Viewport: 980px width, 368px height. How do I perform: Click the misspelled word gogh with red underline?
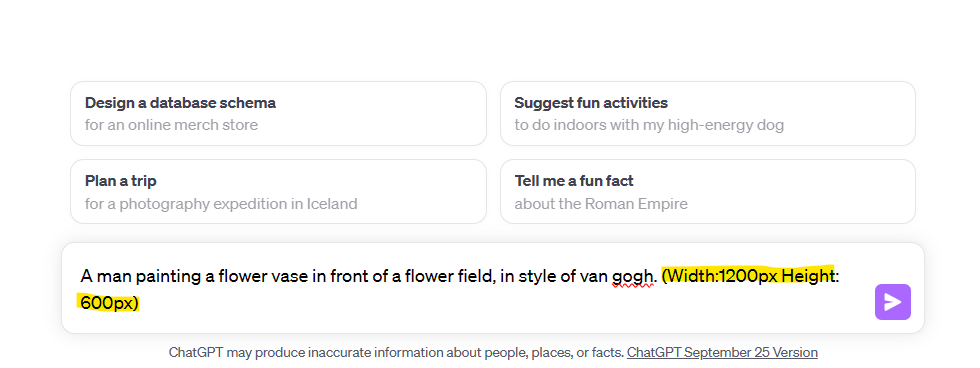(x=632, y=276)
